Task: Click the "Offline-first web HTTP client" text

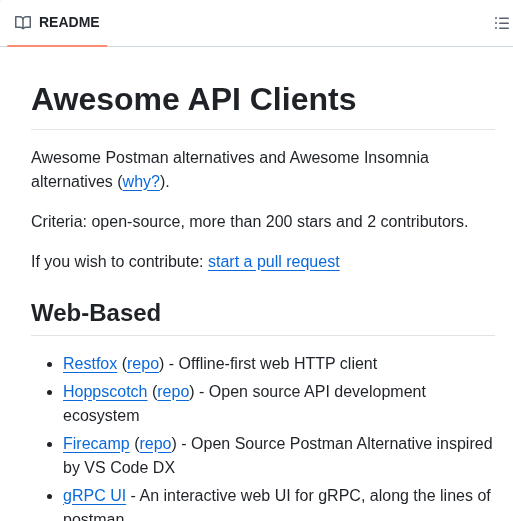Action: (x=278, y=363)
